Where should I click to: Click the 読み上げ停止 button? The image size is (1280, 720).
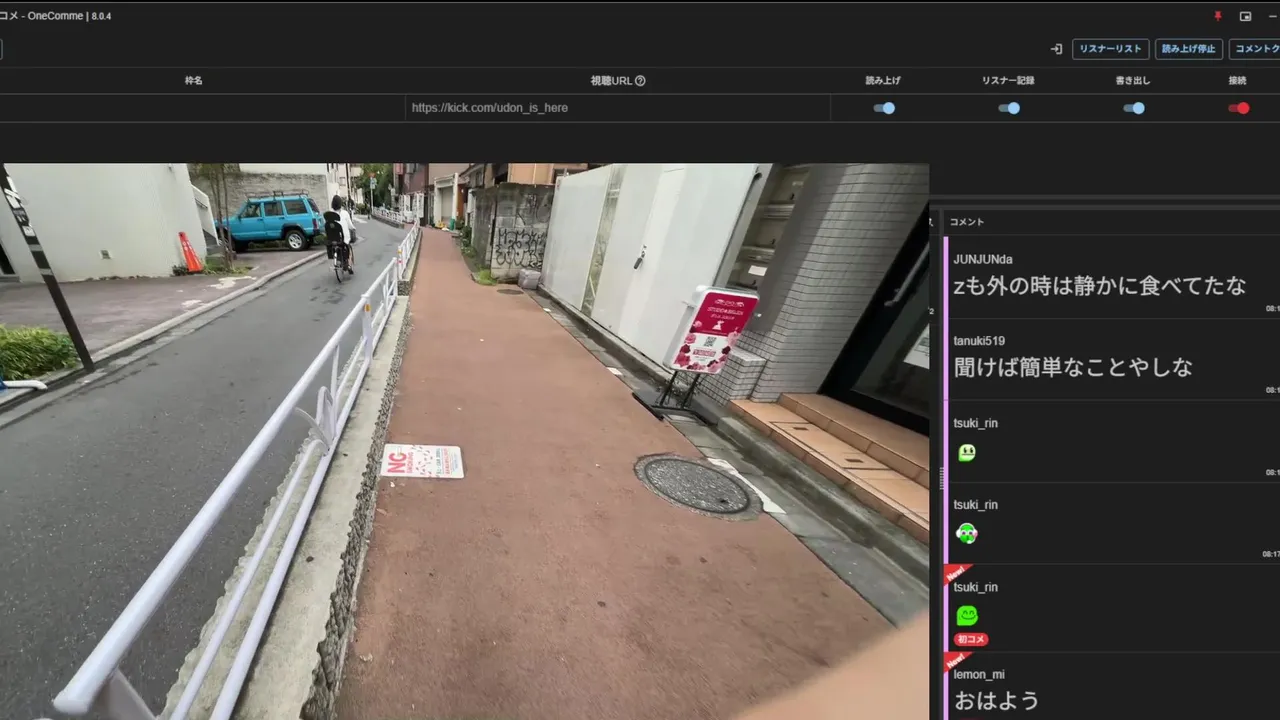1189,49
